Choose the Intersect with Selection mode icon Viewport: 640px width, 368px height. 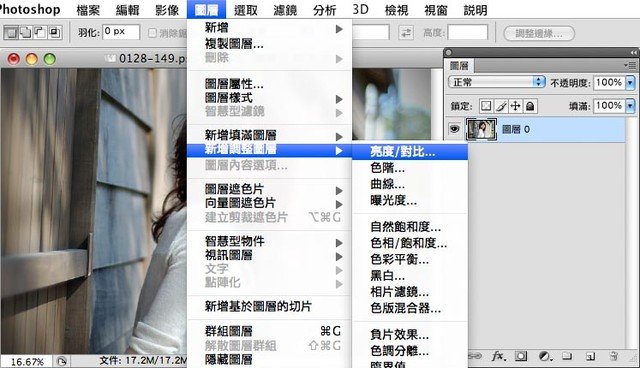point(55,32)
